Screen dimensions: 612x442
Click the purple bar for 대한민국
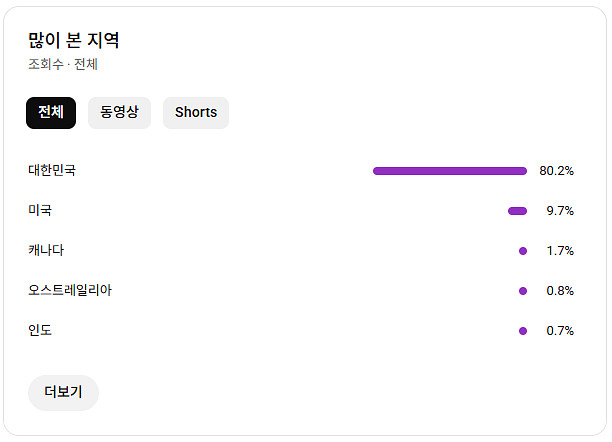coord(450,171)
